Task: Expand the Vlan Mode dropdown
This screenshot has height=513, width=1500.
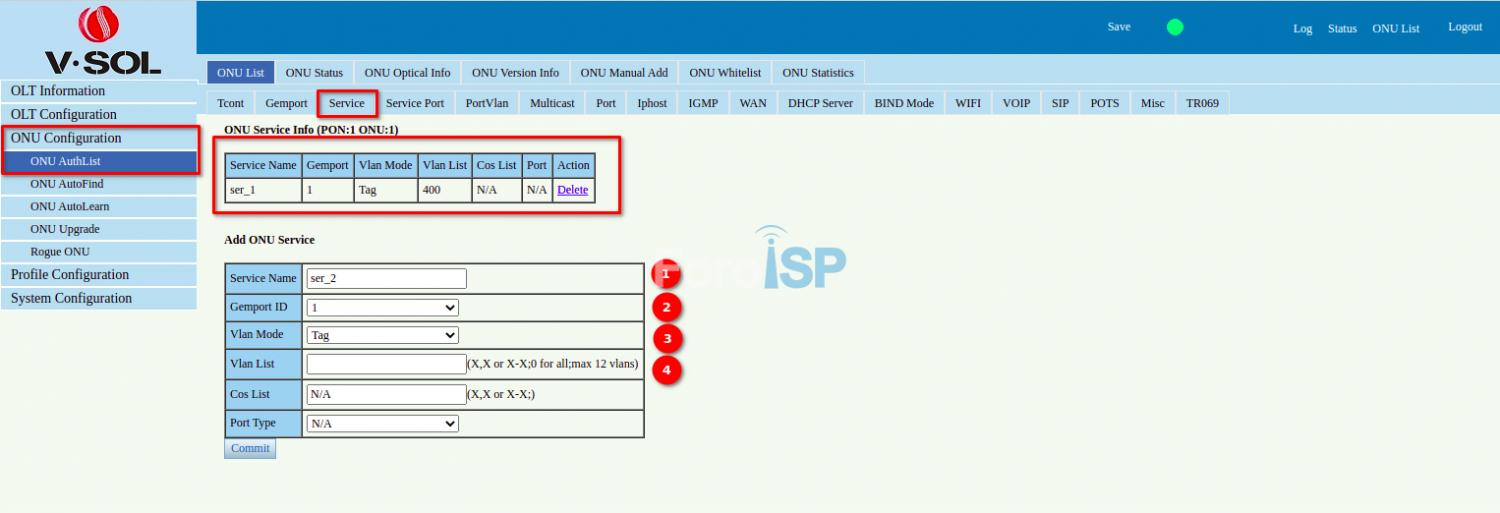Action: coord(382,336)
